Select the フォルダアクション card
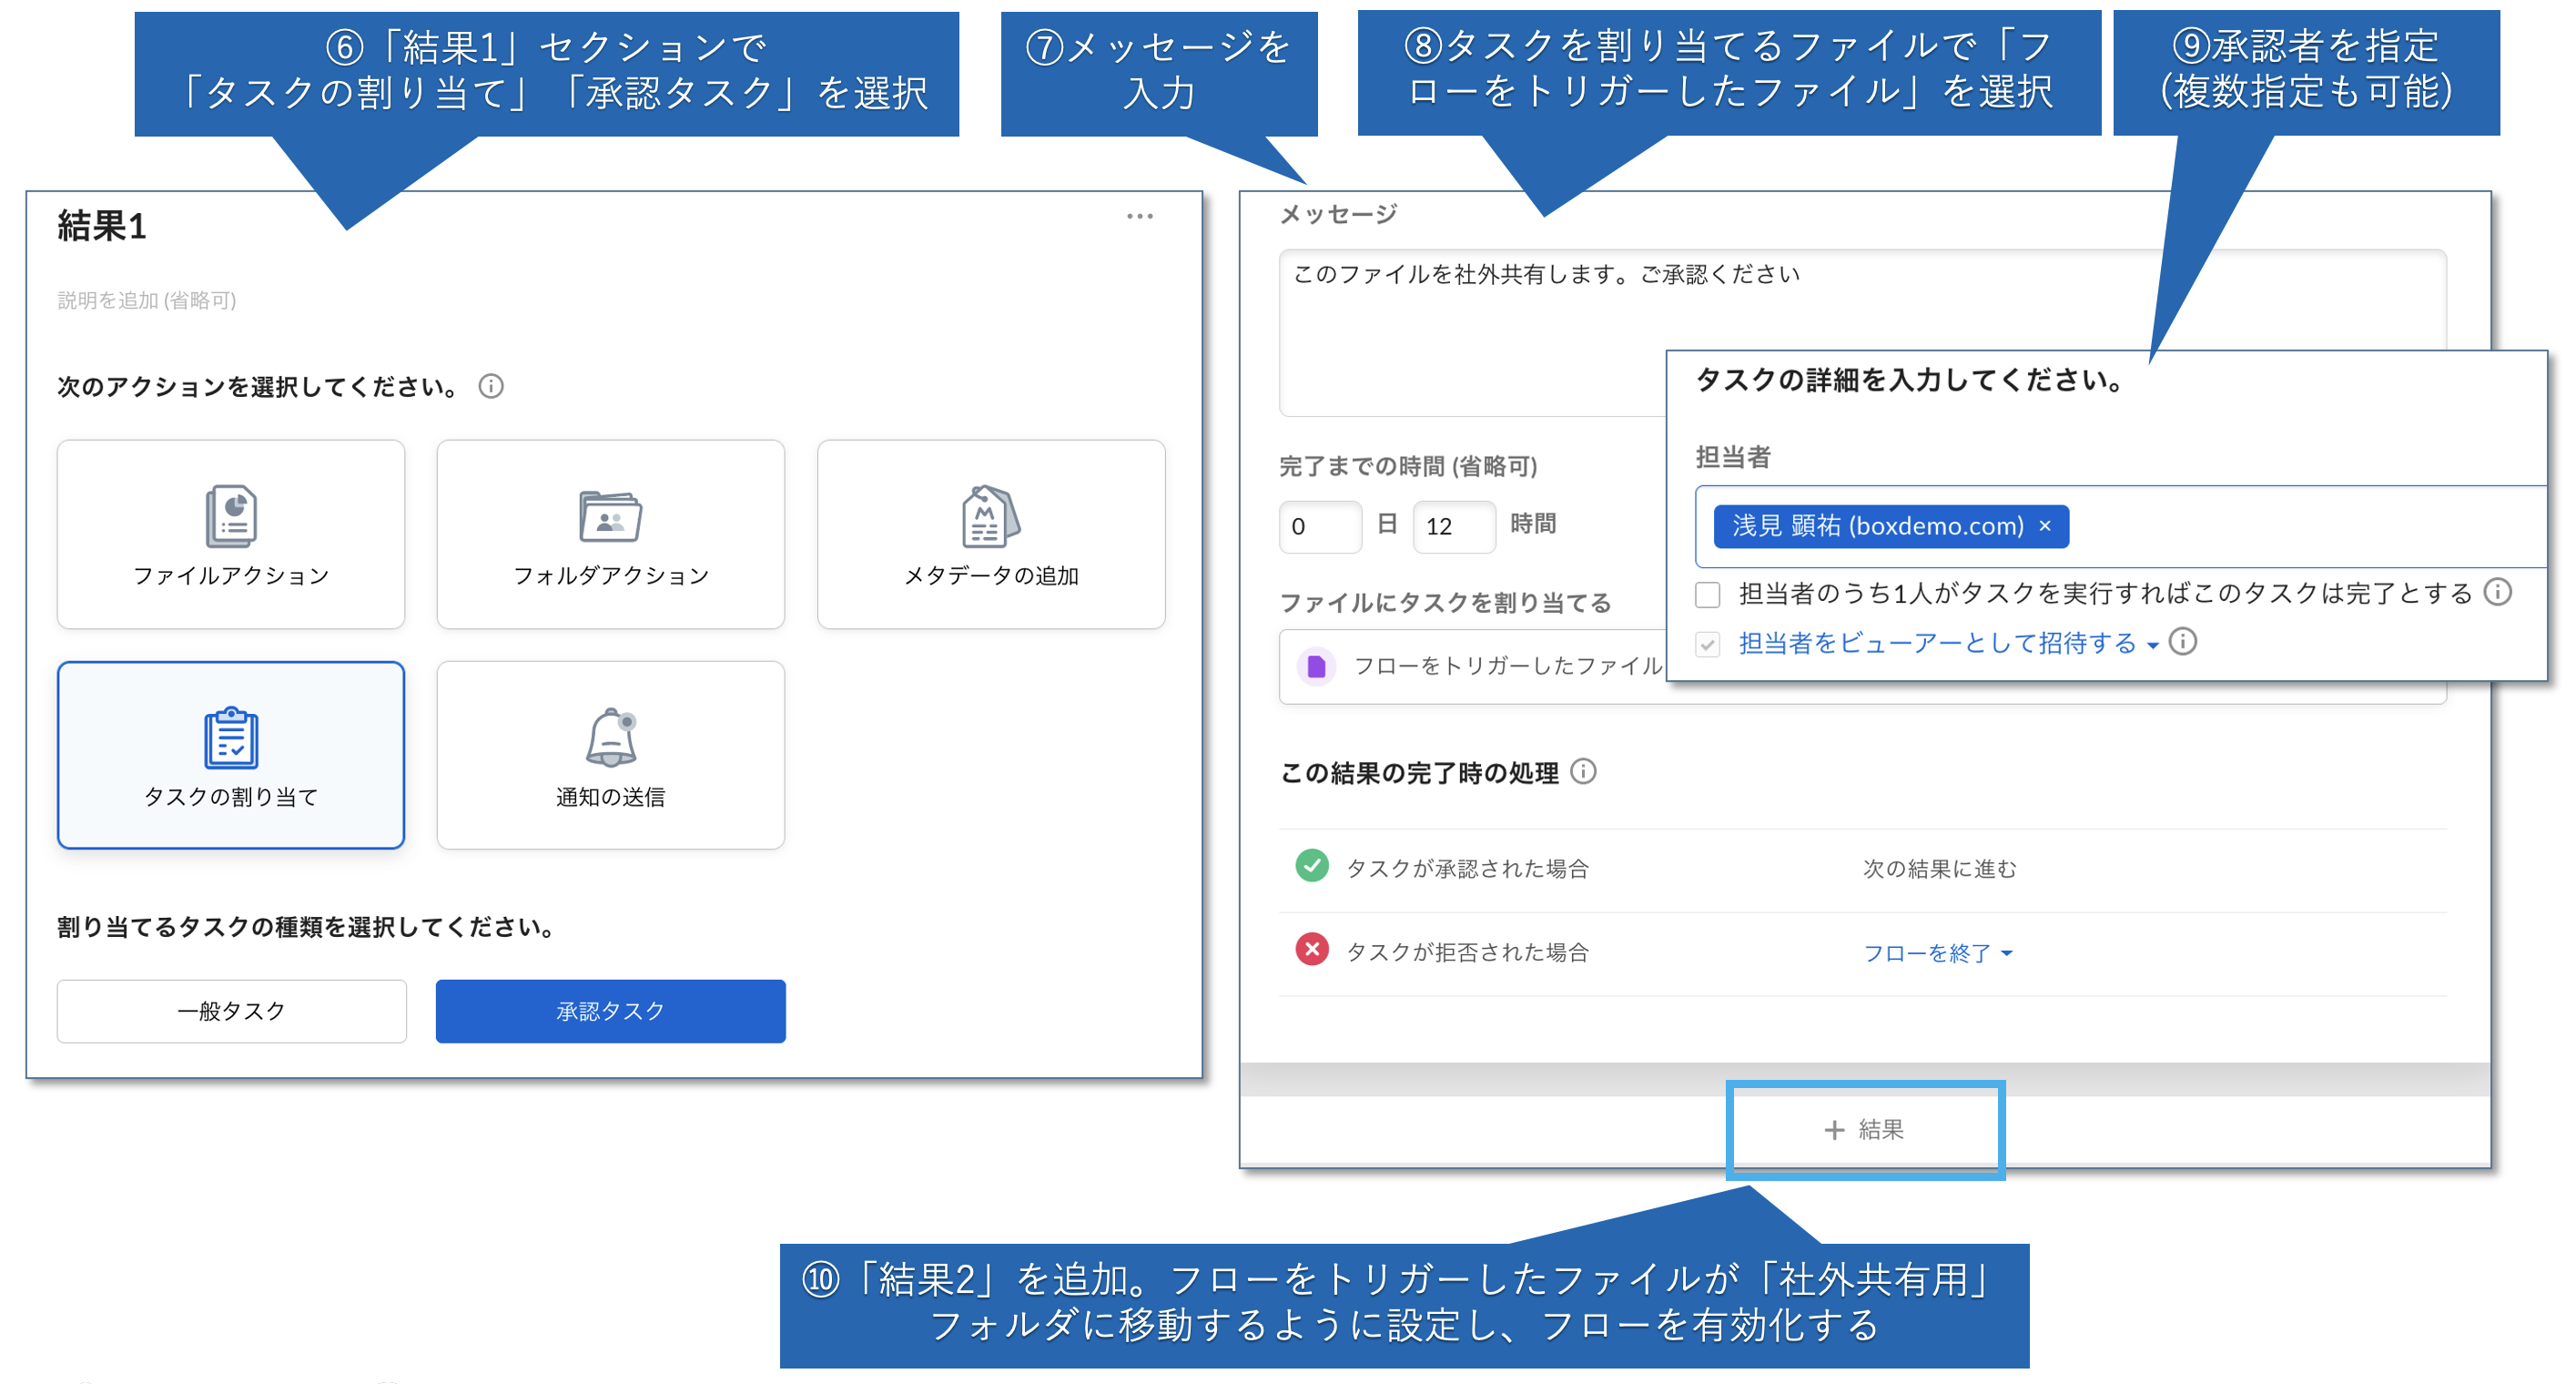This screenshot has height=1384, width=2576. click(611, 534)
